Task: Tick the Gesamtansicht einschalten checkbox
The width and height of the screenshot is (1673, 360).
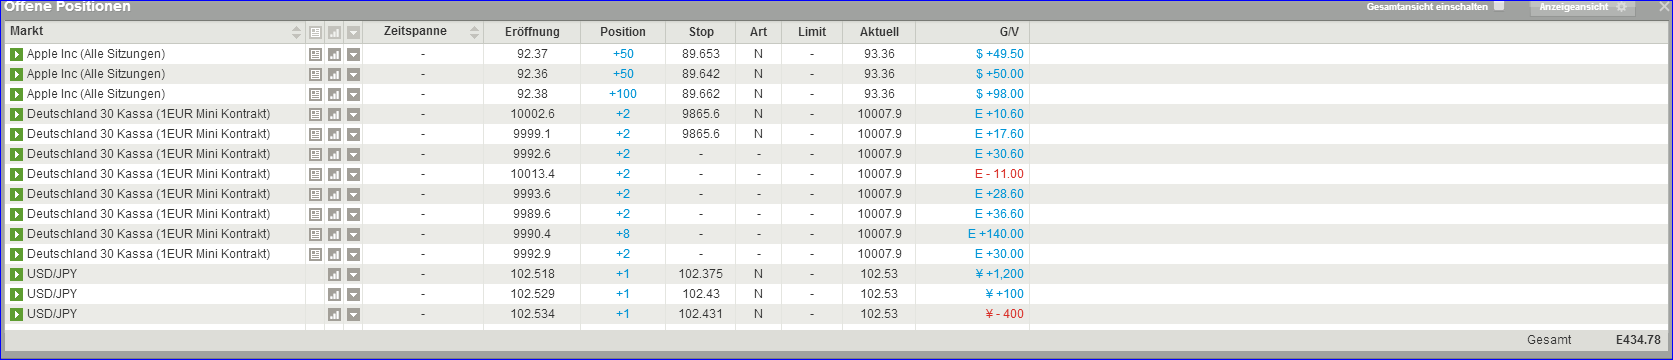Action: click(1499, 6)
